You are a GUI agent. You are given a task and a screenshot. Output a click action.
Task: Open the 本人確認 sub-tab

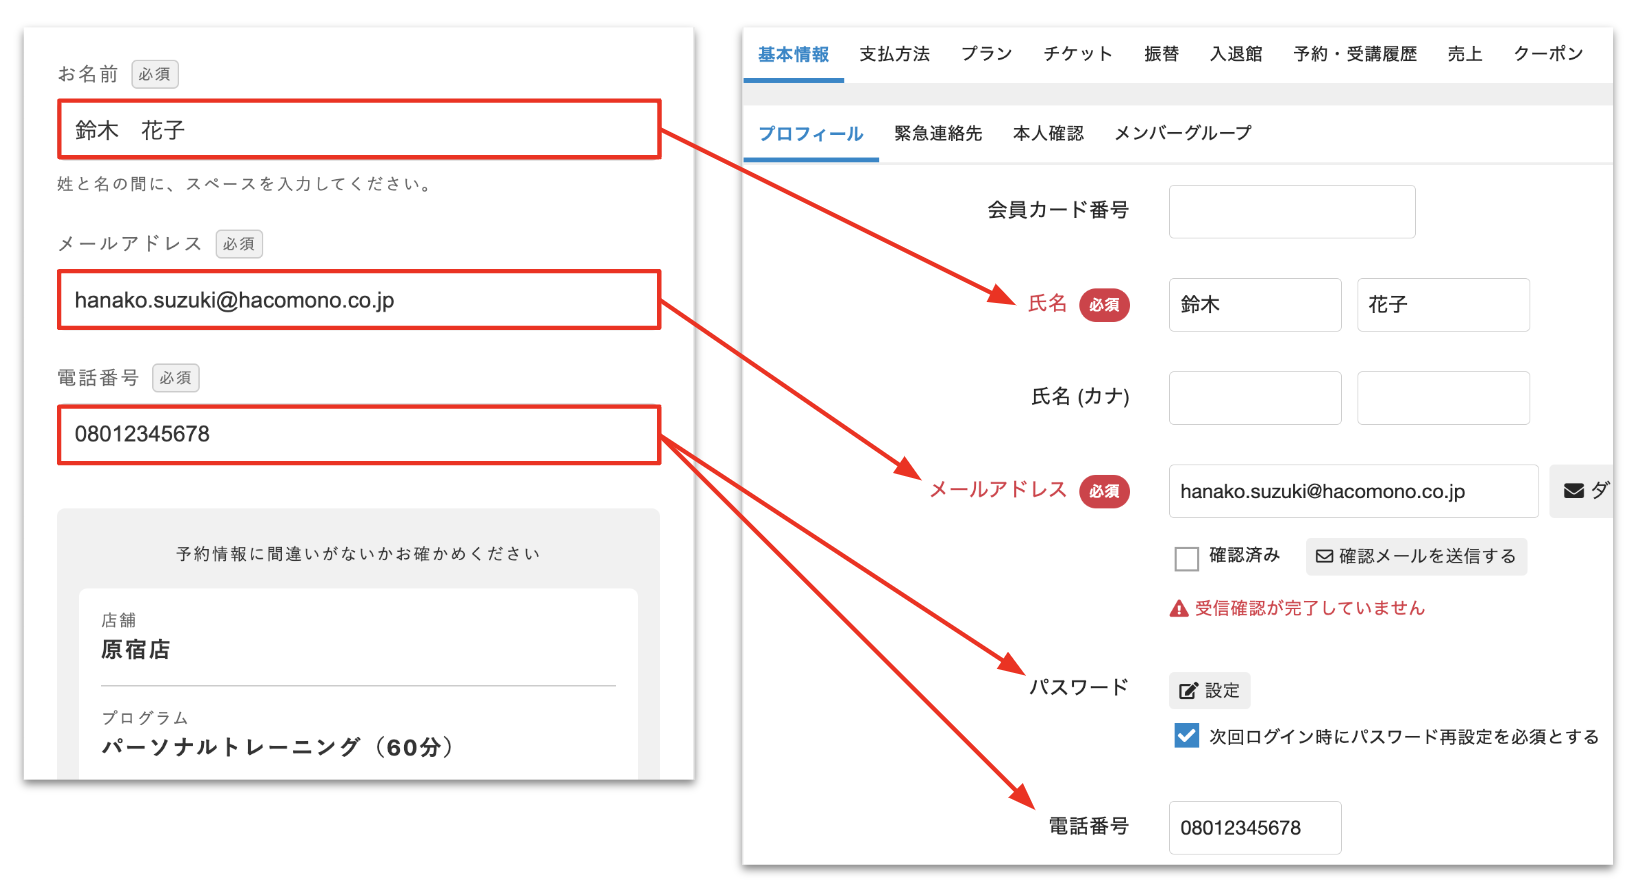[1047, 133]
